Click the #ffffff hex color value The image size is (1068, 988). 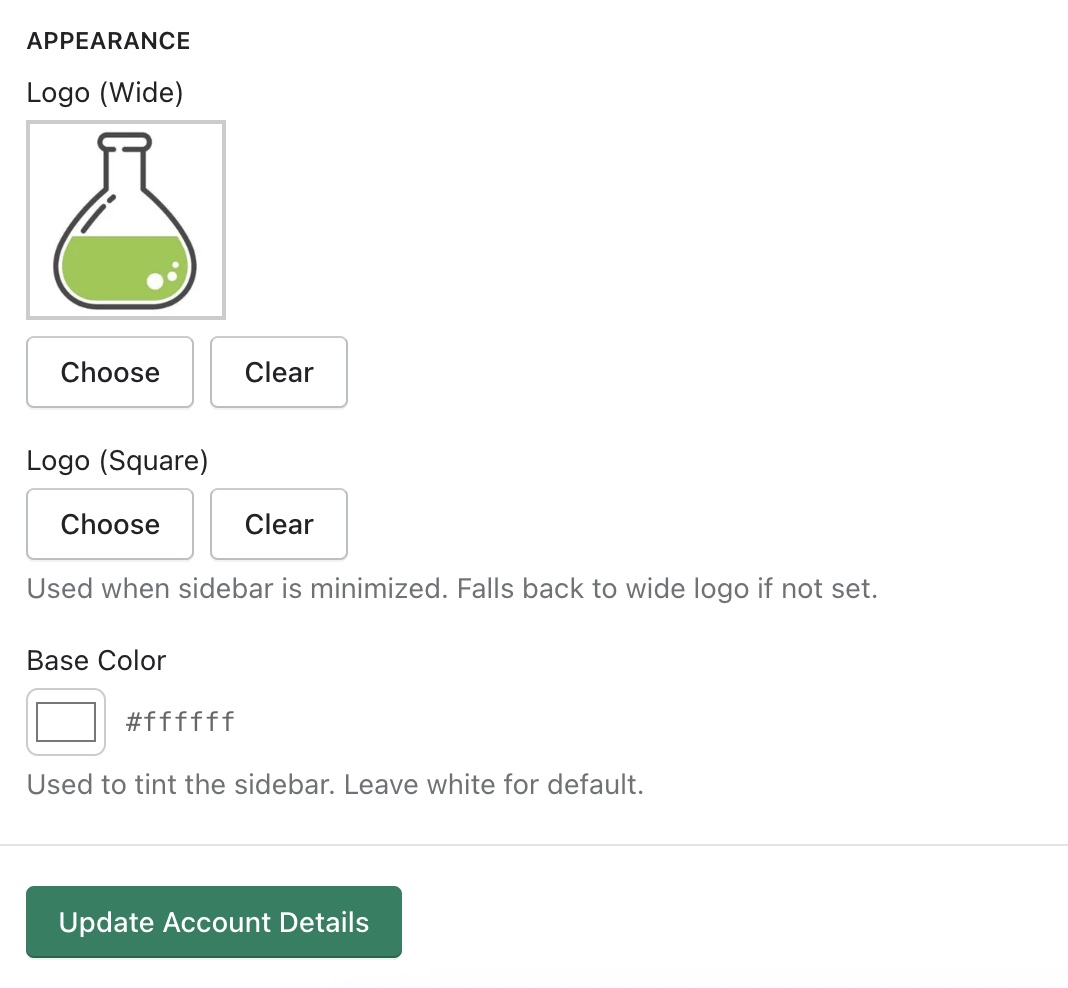pos(180,722)
